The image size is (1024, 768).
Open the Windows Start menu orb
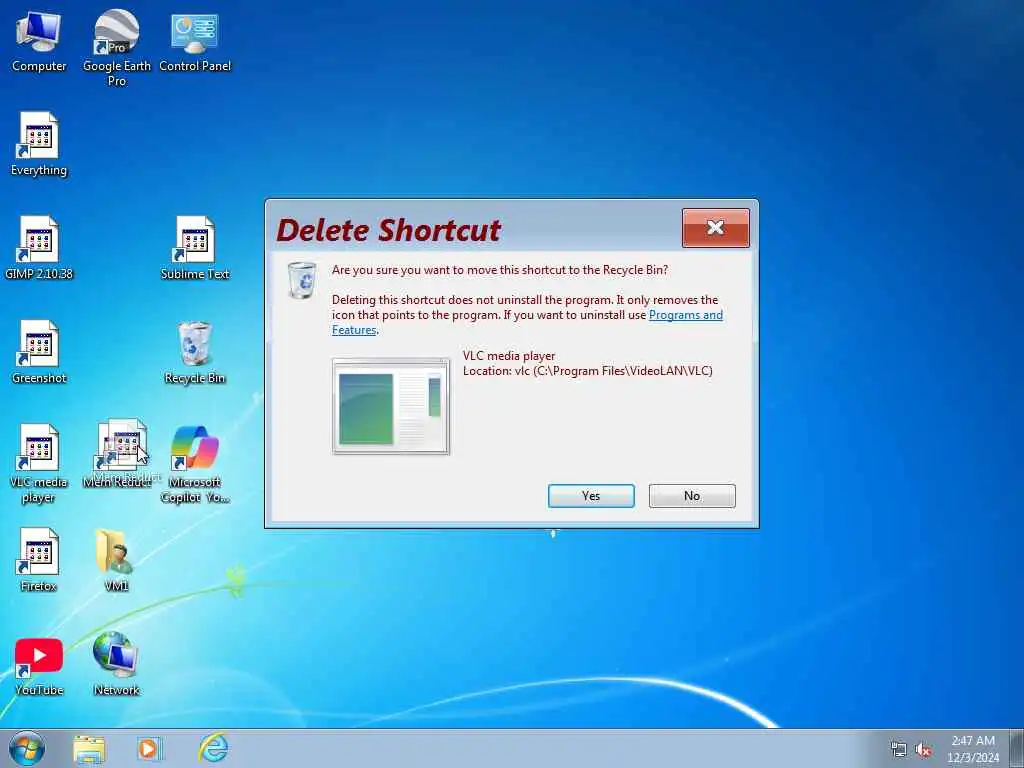click(x=27, y=748)
